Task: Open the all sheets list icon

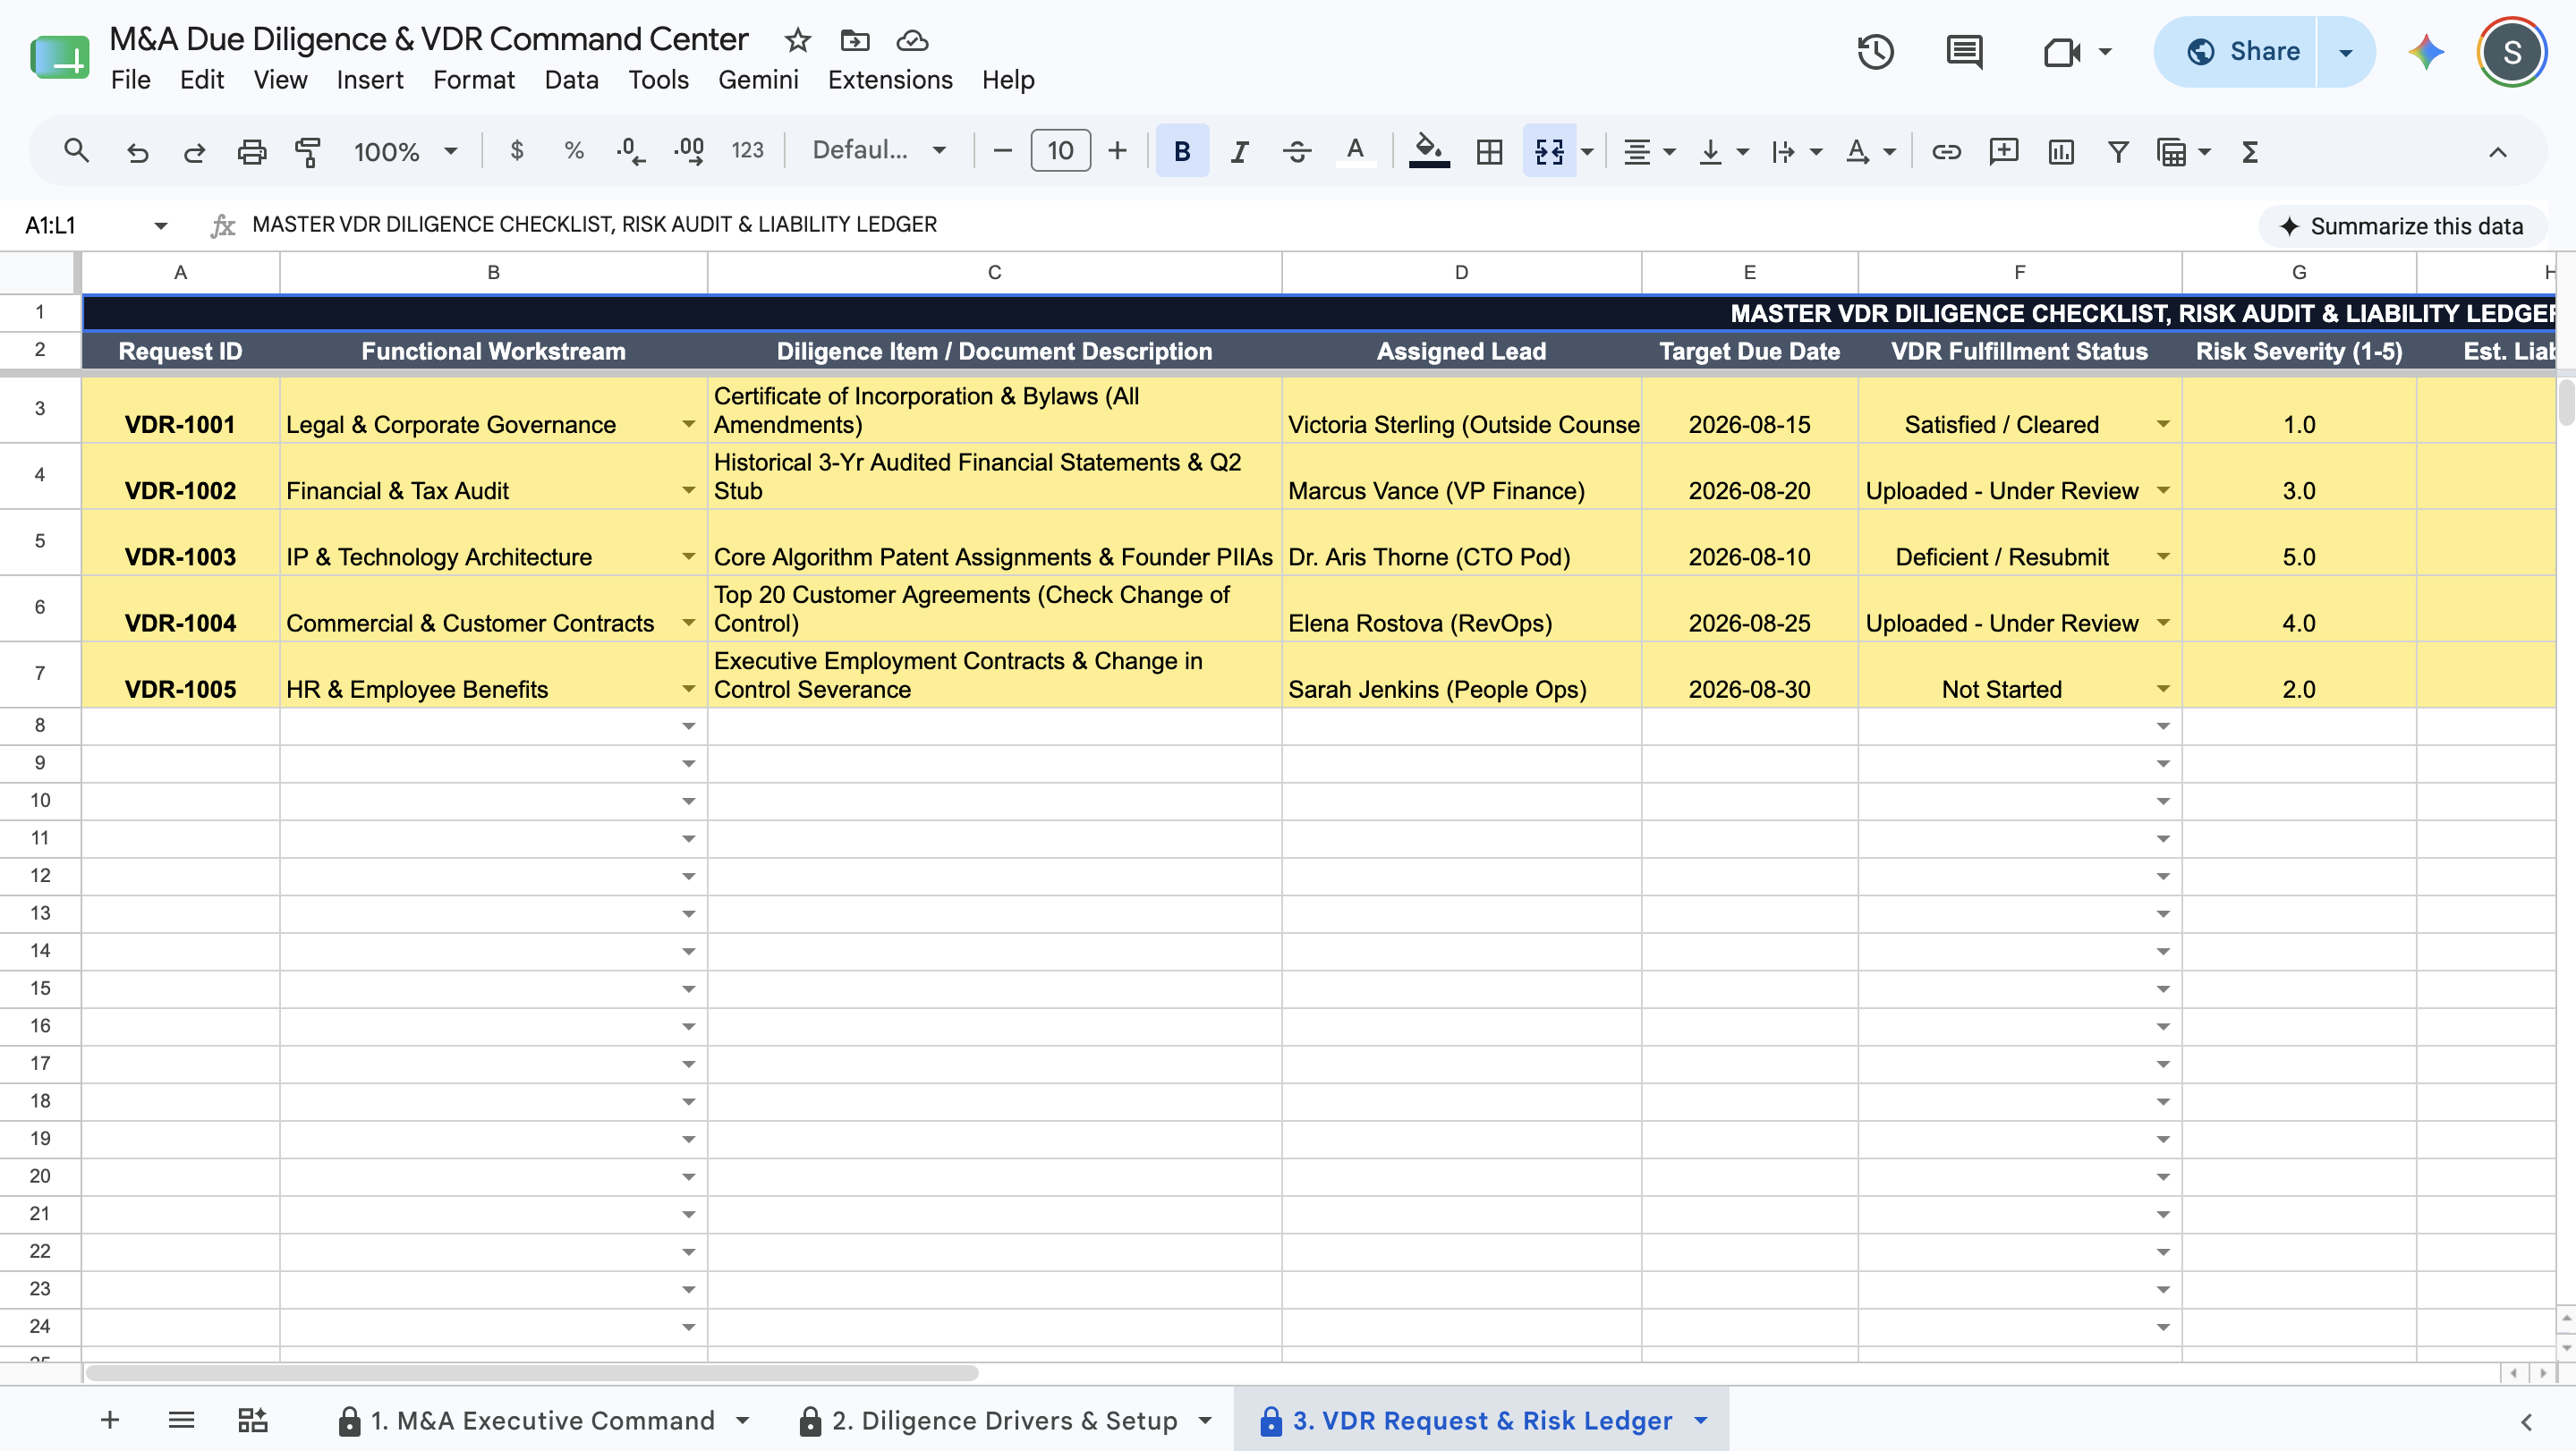Action: coord(181,1420)
